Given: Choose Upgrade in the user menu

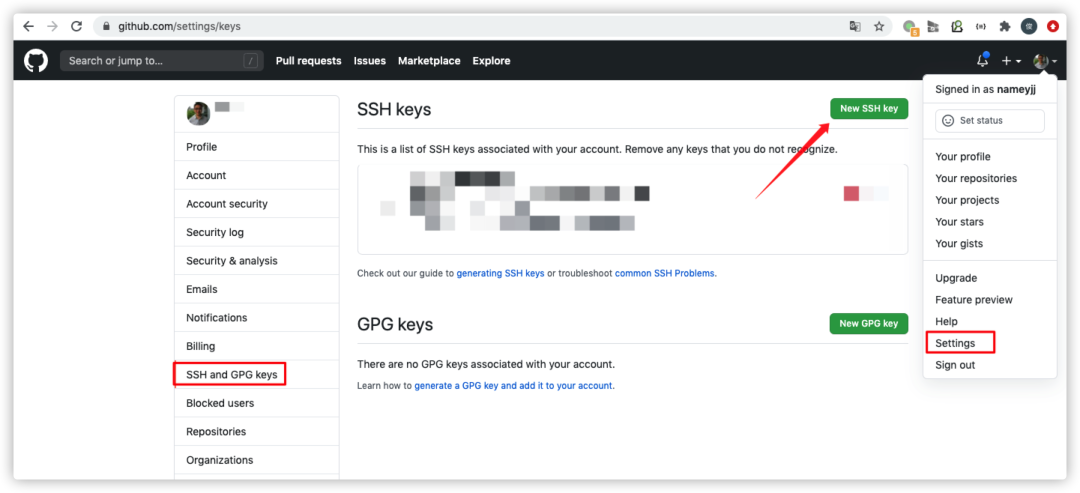Looking at the screenshot, I should [x=990, y=278].
